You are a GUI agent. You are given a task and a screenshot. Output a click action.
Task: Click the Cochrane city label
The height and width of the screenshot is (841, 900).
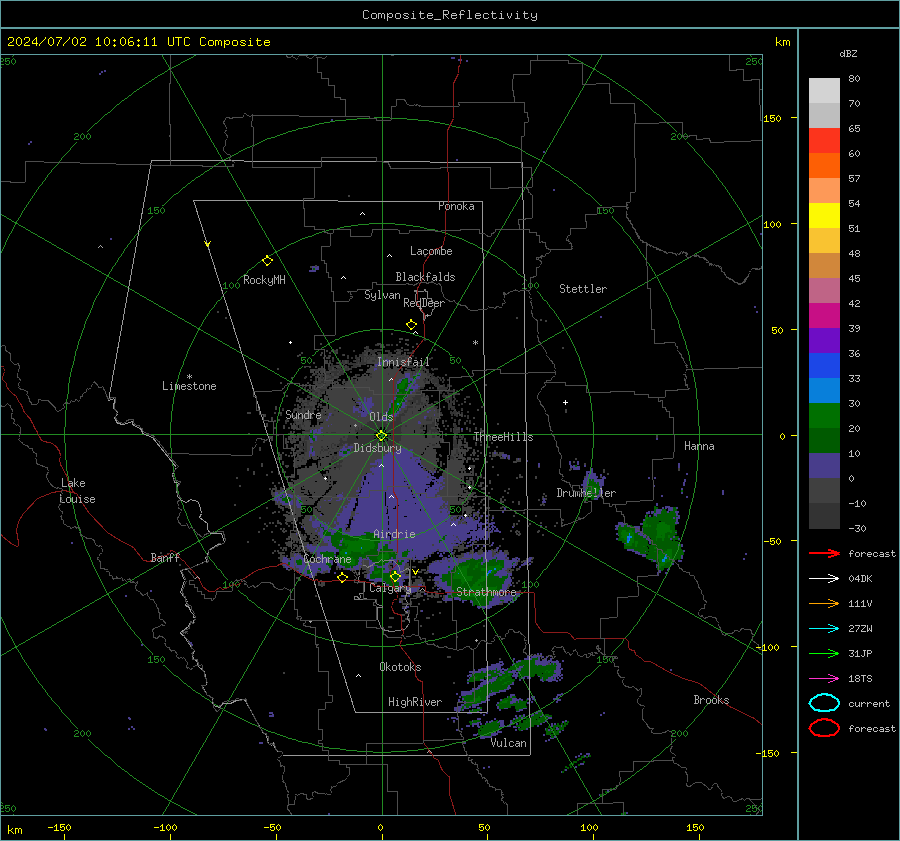tap(327, 559)
